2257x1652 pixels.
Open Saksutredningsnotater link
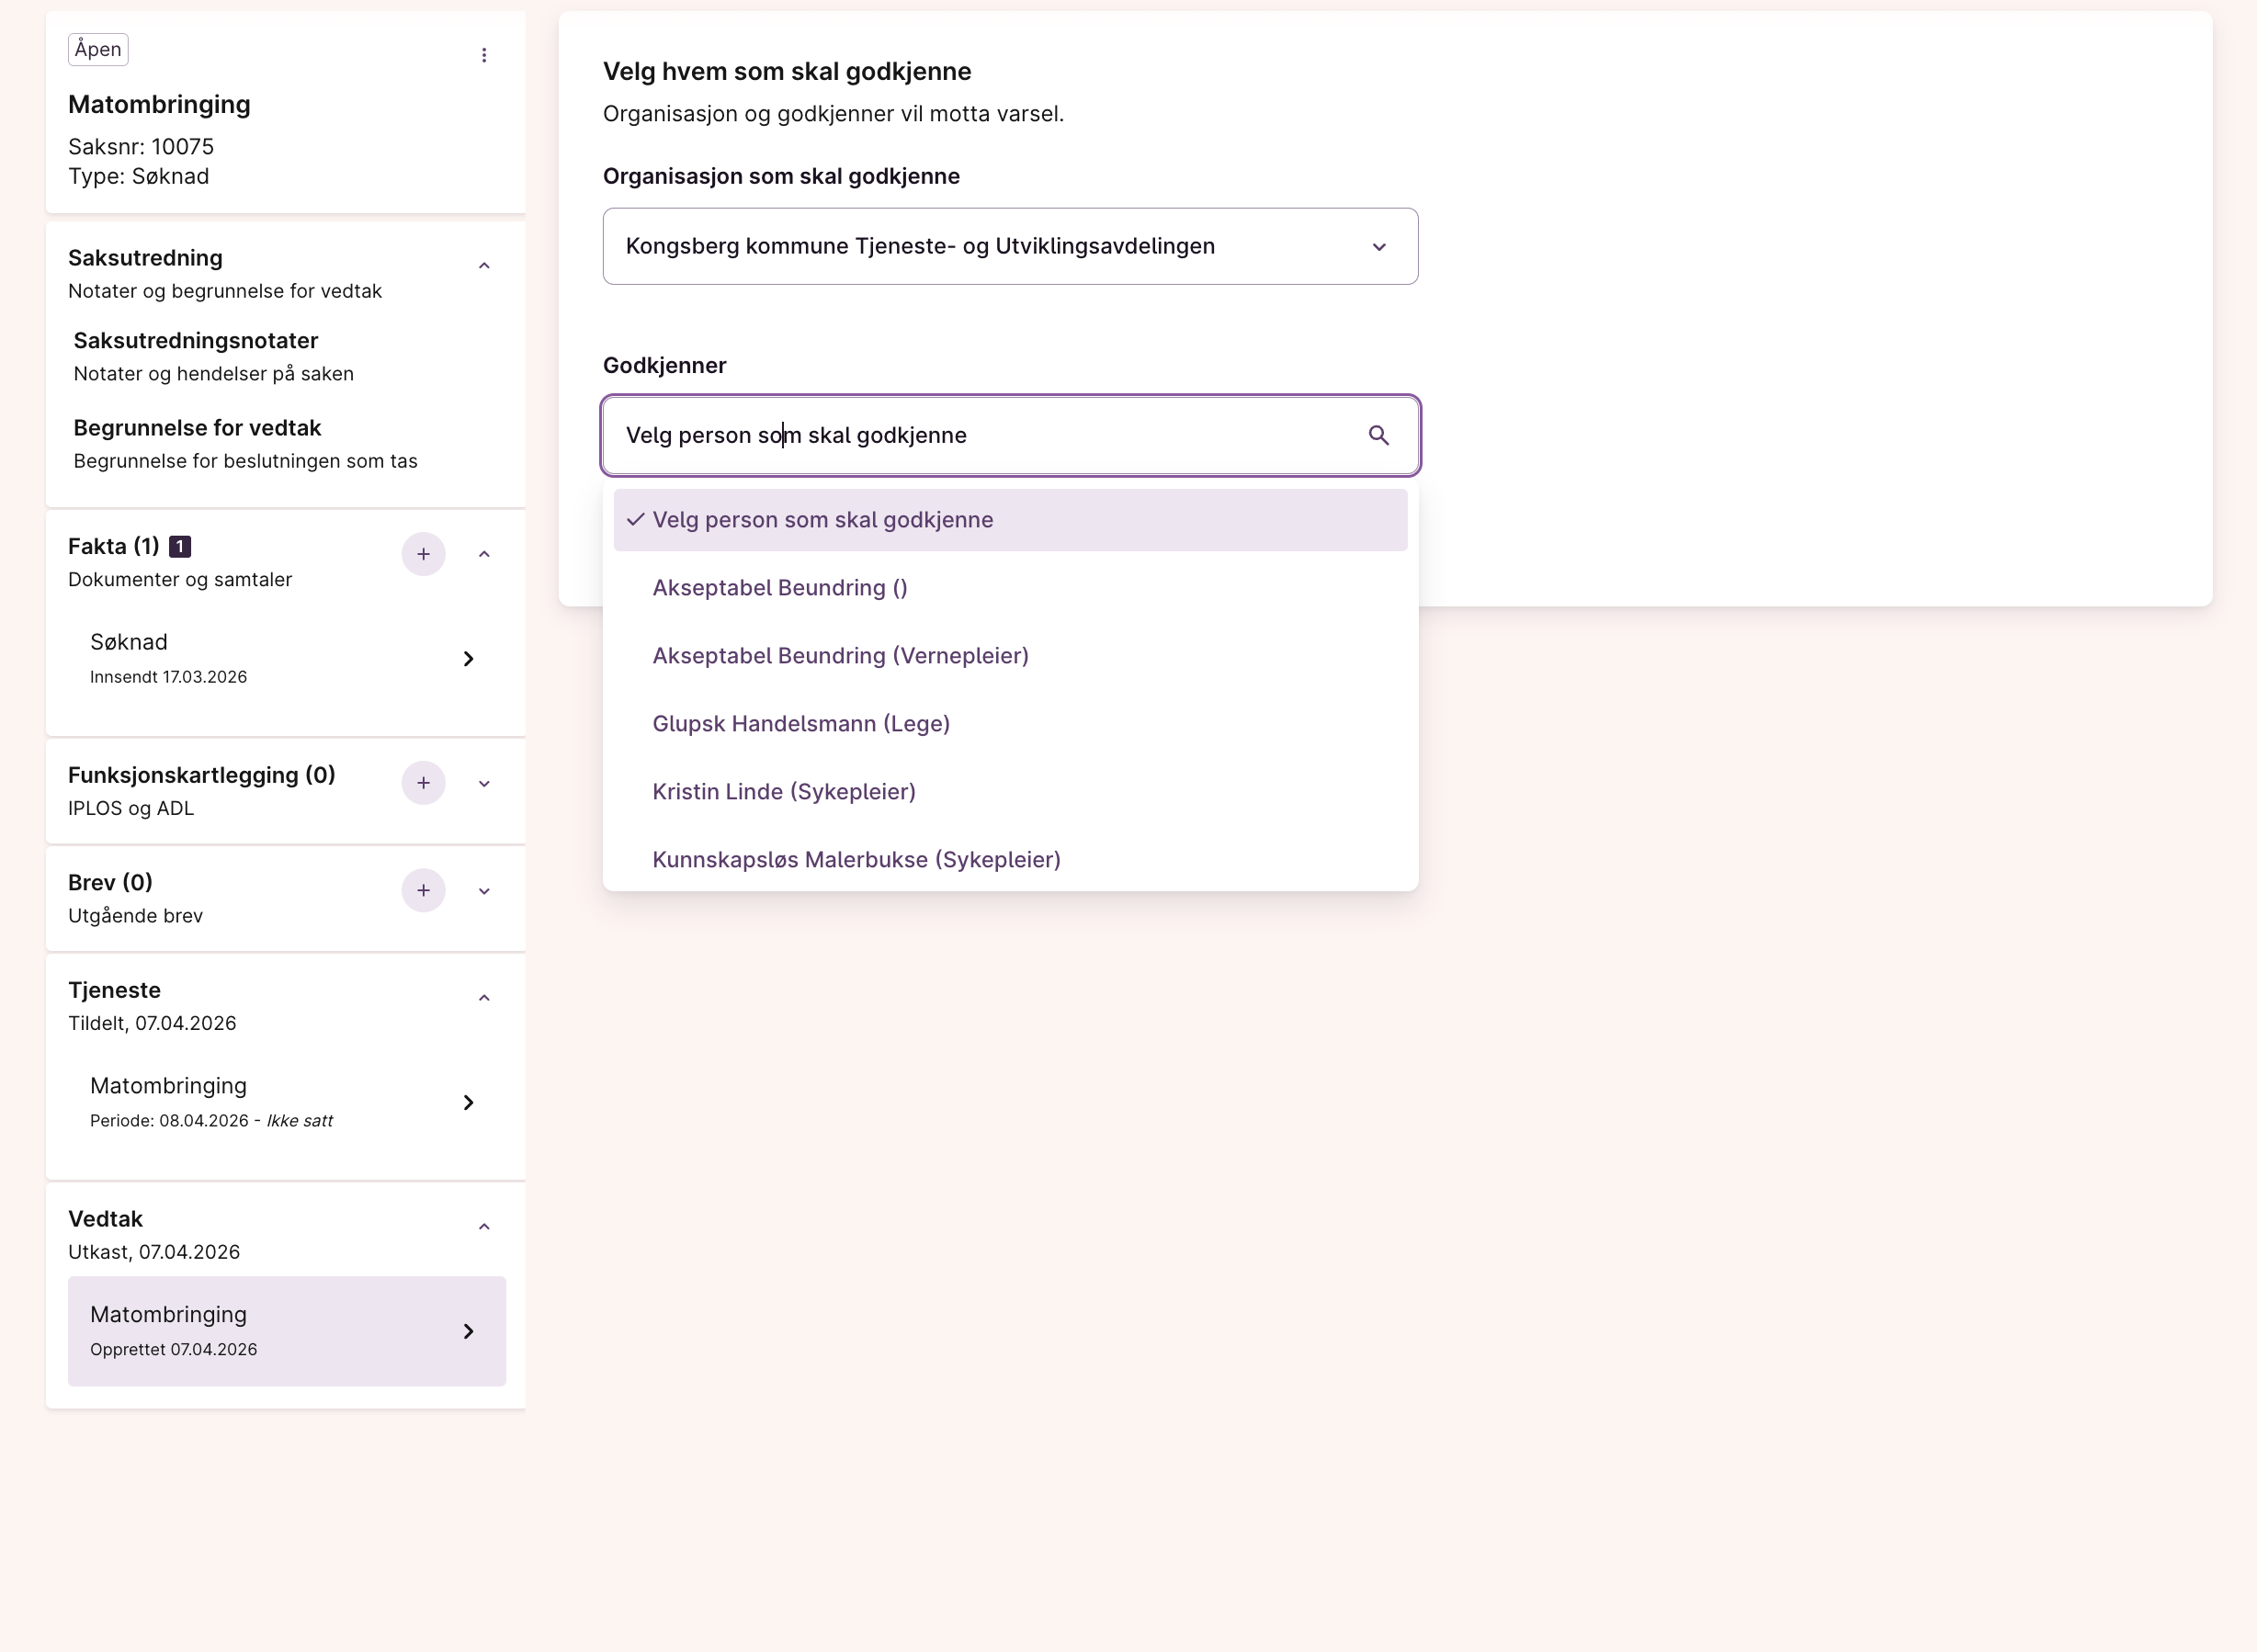pos(196,341)
